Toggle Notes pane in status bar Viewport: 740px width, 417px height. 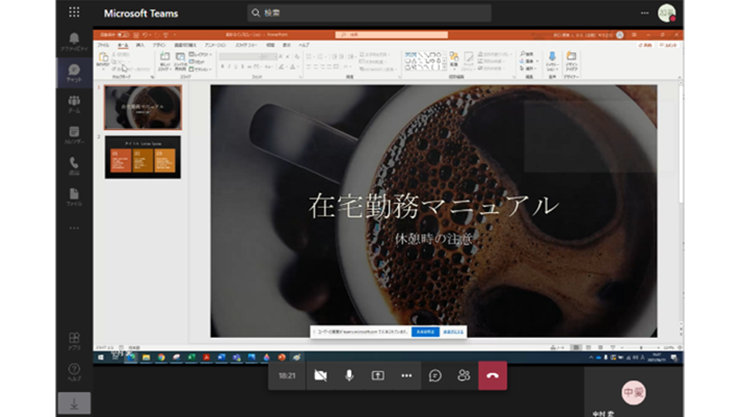pyautogui.click(x=557, y=348)
